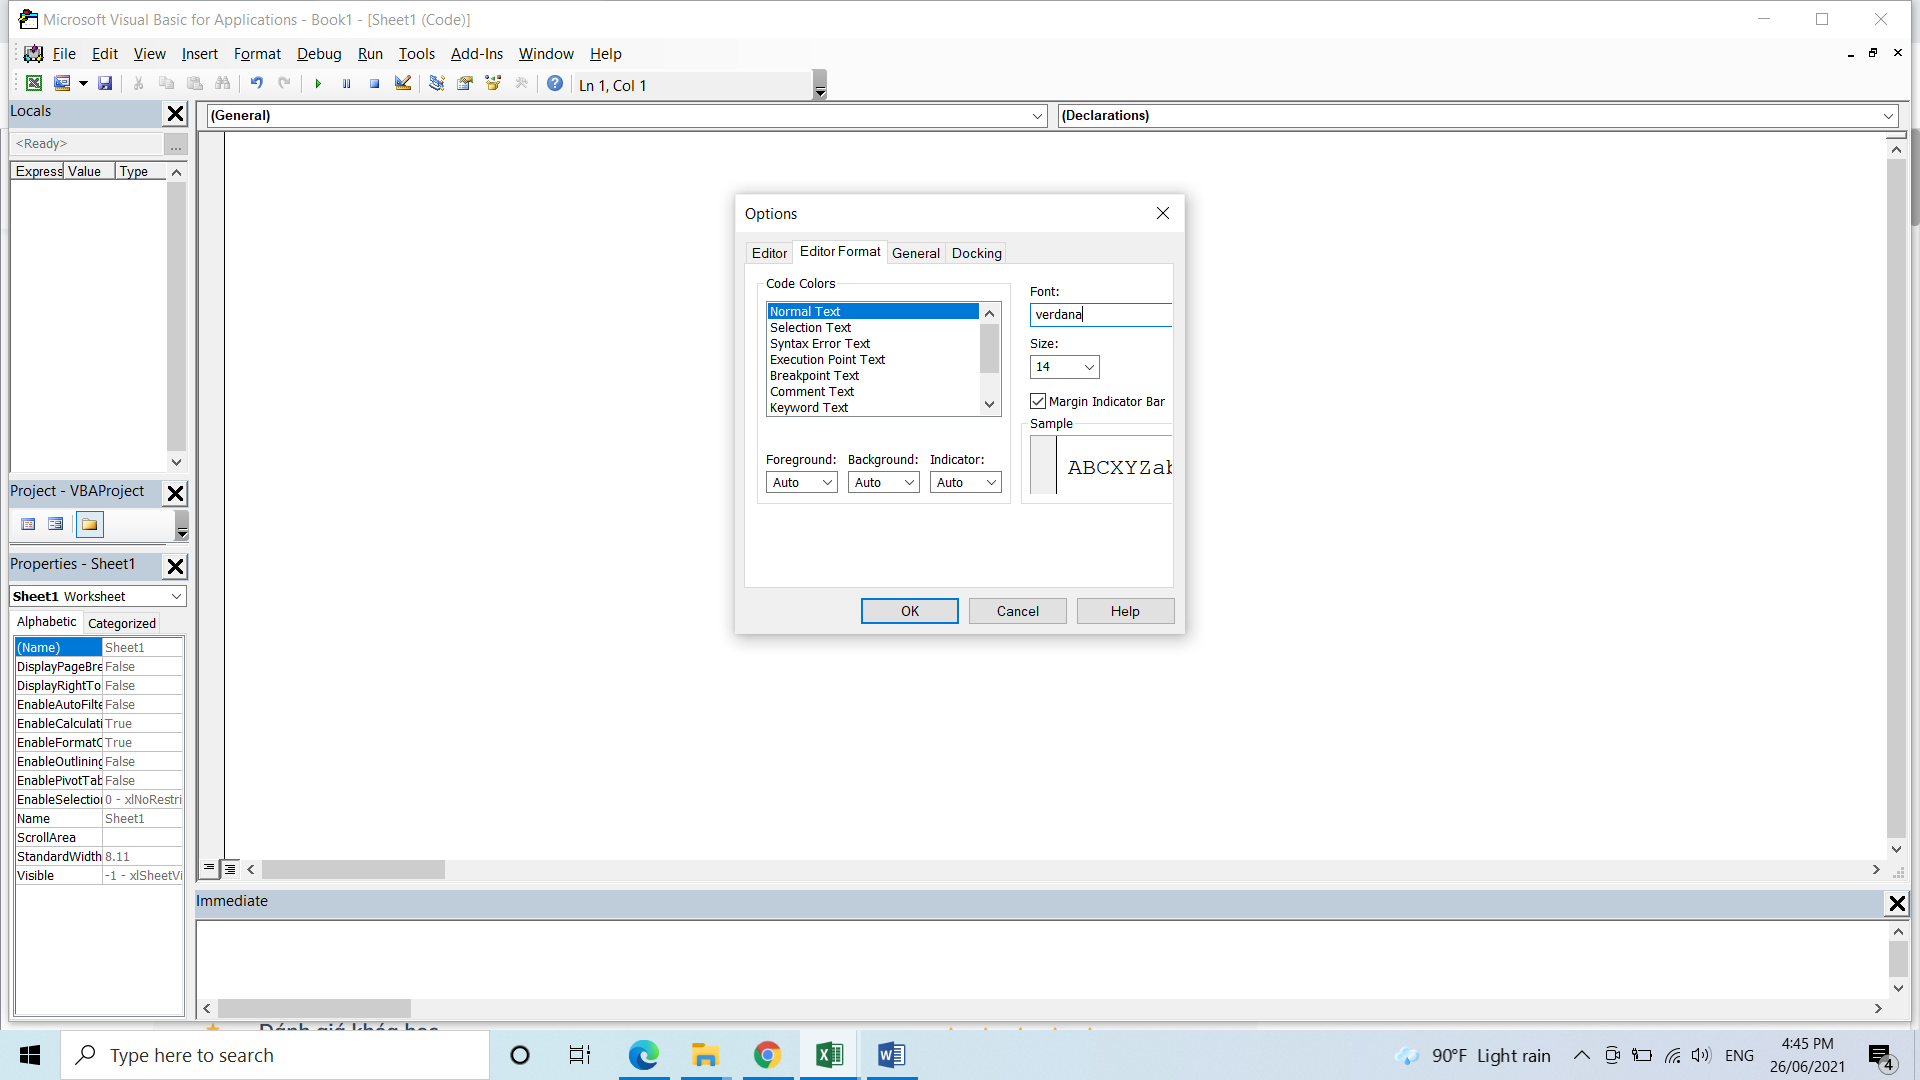Image resolution: width=1920 pixels, height=1080 pixels.
Task: Click the Copy toolbar icon
Action: 167,84
